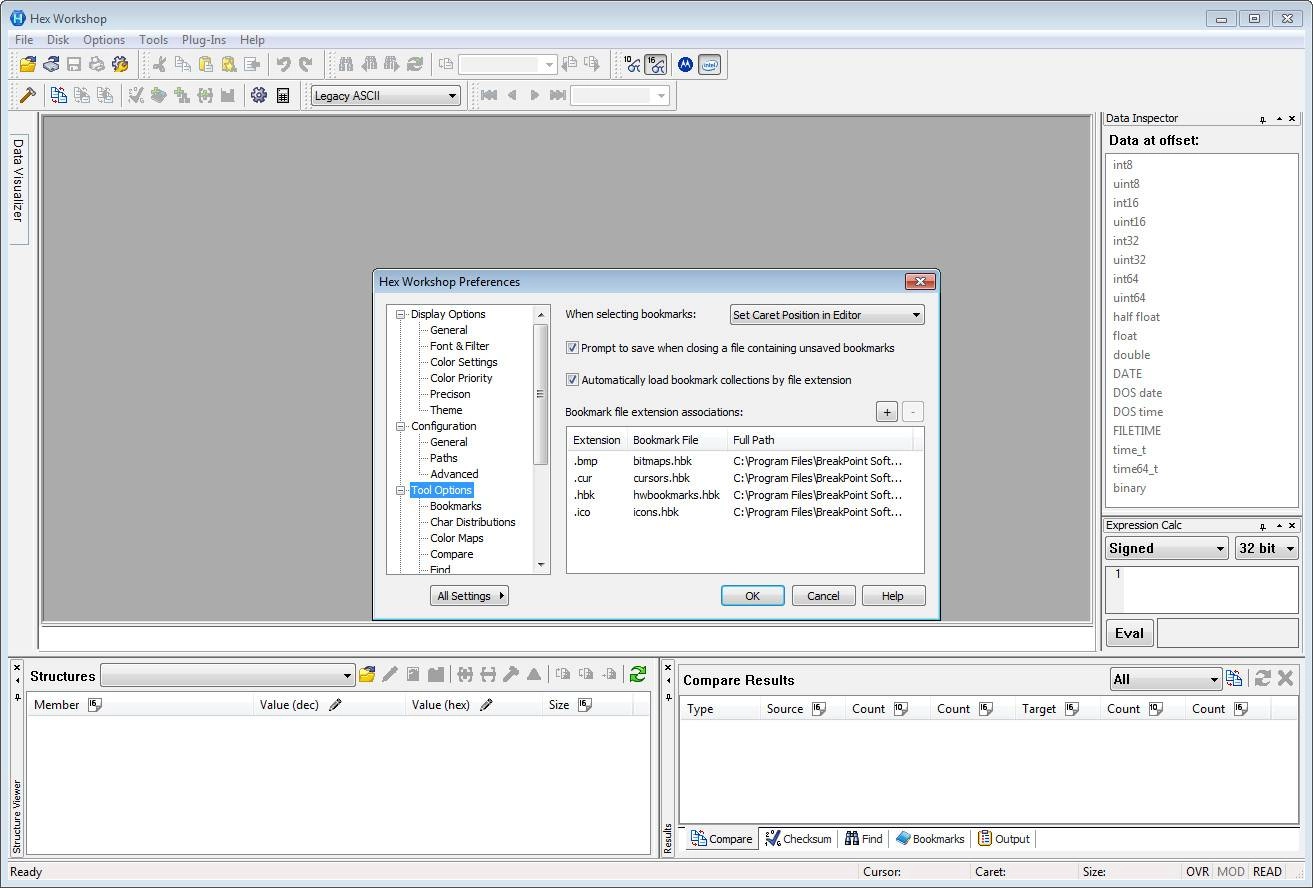
Task: Select Intel byte order icon
Action: pos(709,64)
